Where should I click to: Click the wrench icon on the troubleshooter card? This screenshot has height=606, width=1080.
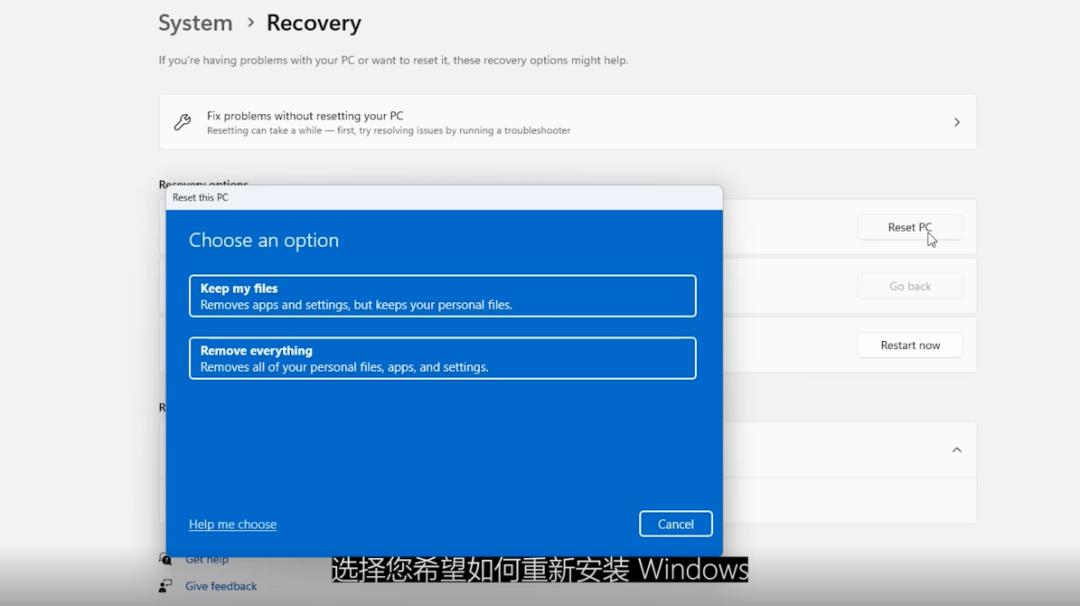pos(181,121)
